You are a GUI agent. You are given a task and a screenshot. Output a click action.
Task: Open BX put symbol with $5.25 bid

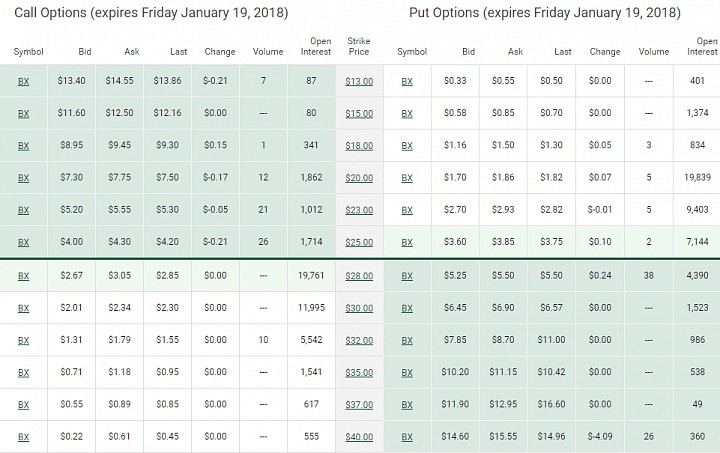tap(407, 276)
